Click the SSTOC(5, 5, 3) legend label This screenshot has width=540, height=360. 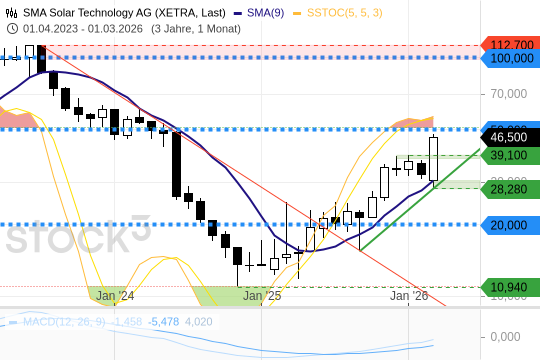click(x=345, y=13)
